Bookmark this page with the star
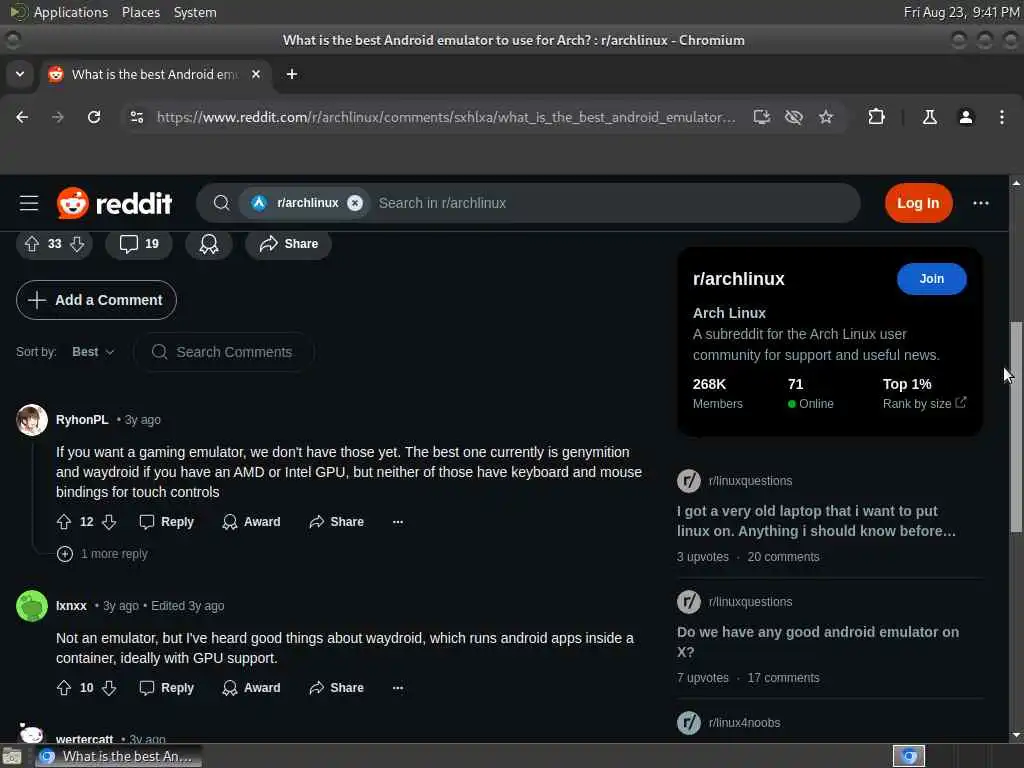Screen dimensions: 1024x768 (826, 118)
